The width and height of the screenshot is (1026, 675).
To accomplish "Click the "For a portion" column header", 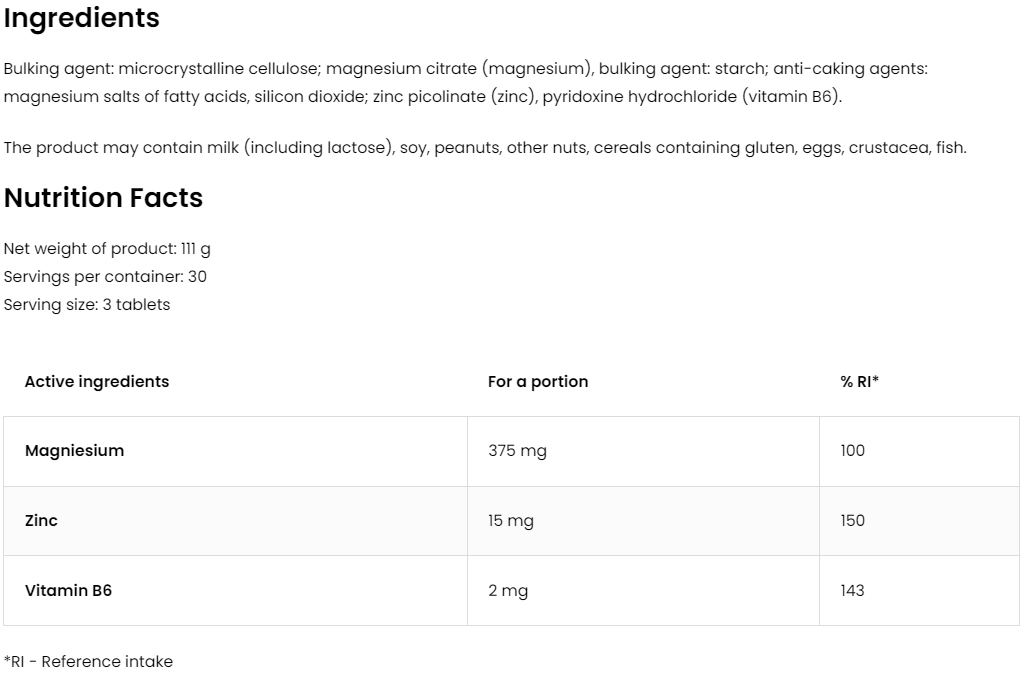I will pos(538,382).
